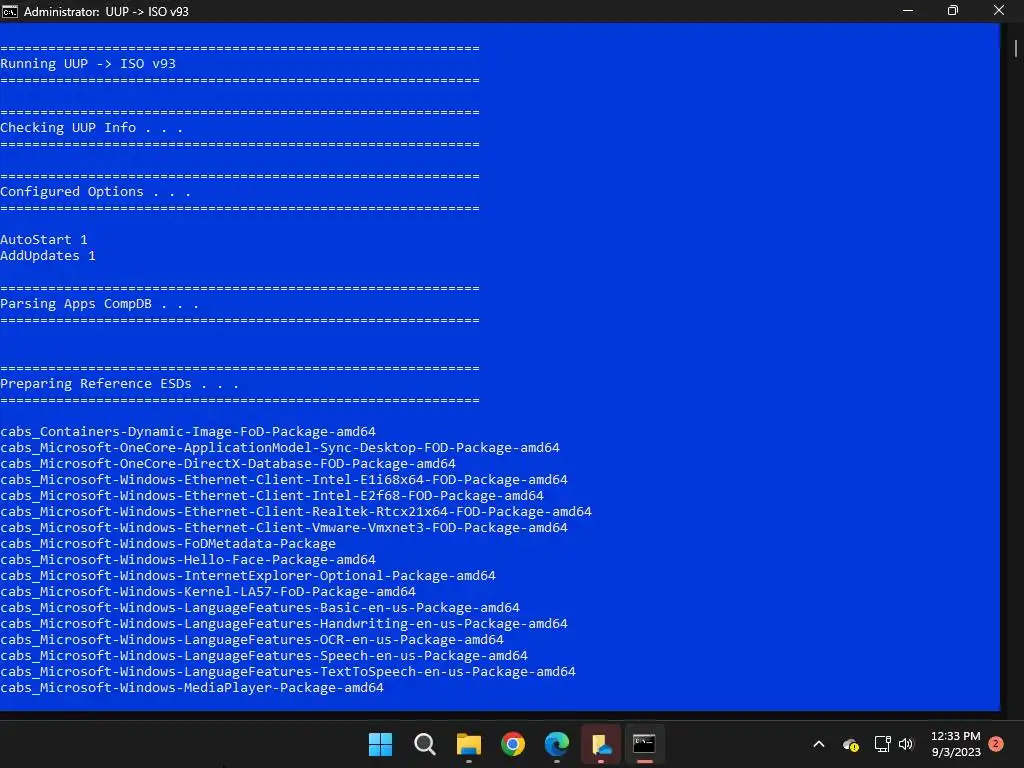Open the OneDrive cloud tray icon
Viewport: 1024px width, 768px height.
point(850,744)
